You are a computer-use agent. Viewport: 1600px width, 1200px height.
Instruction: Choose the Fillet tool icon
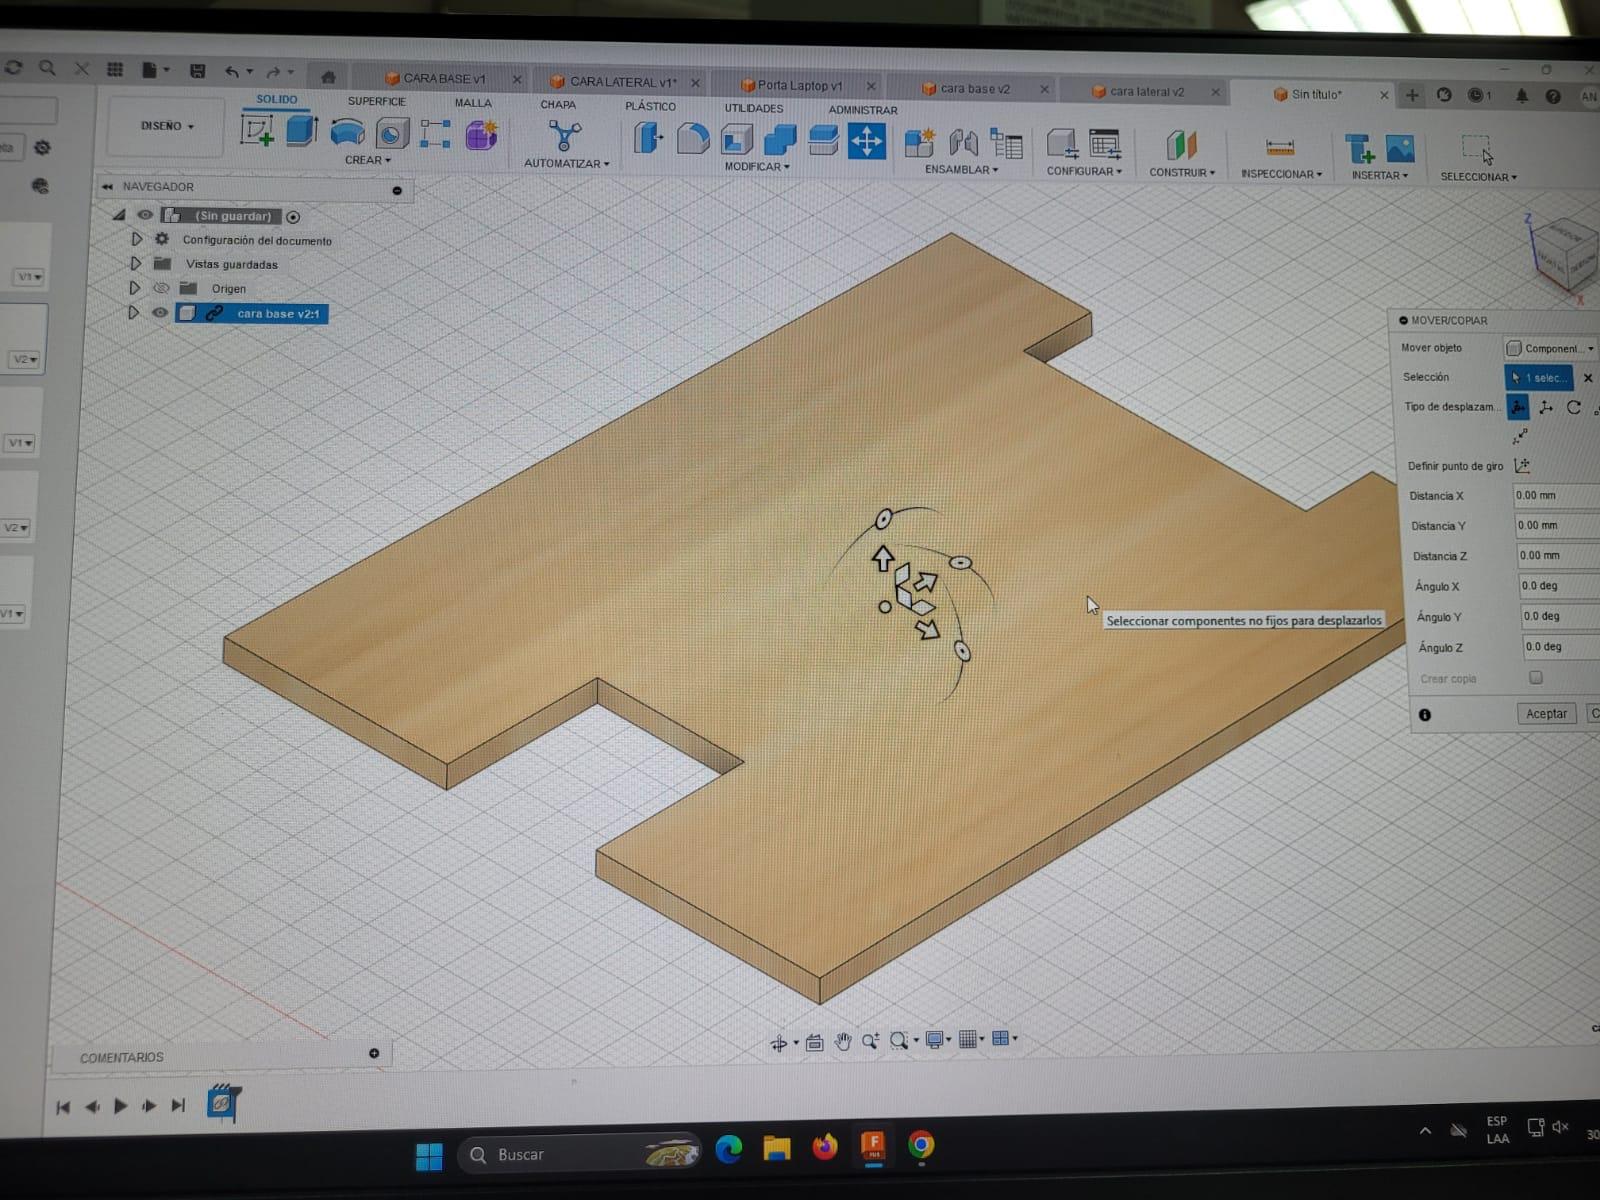coord(692,139)
